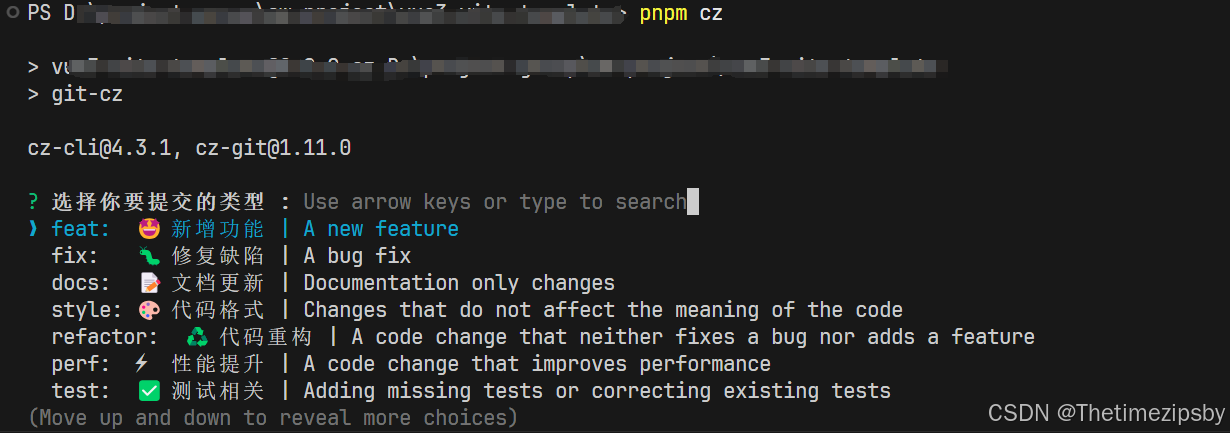Click the green question mark prompt
1230x433 pixels.
click(34, 202)
